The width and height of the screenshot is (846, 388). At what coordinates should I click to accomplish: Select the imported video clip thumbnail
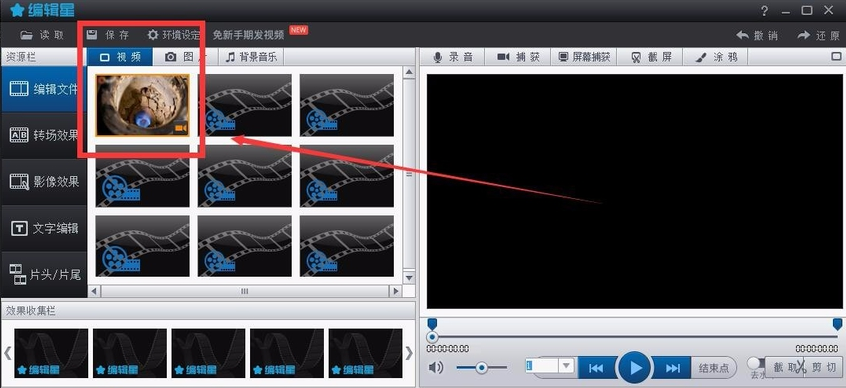[x=142, y=105]
